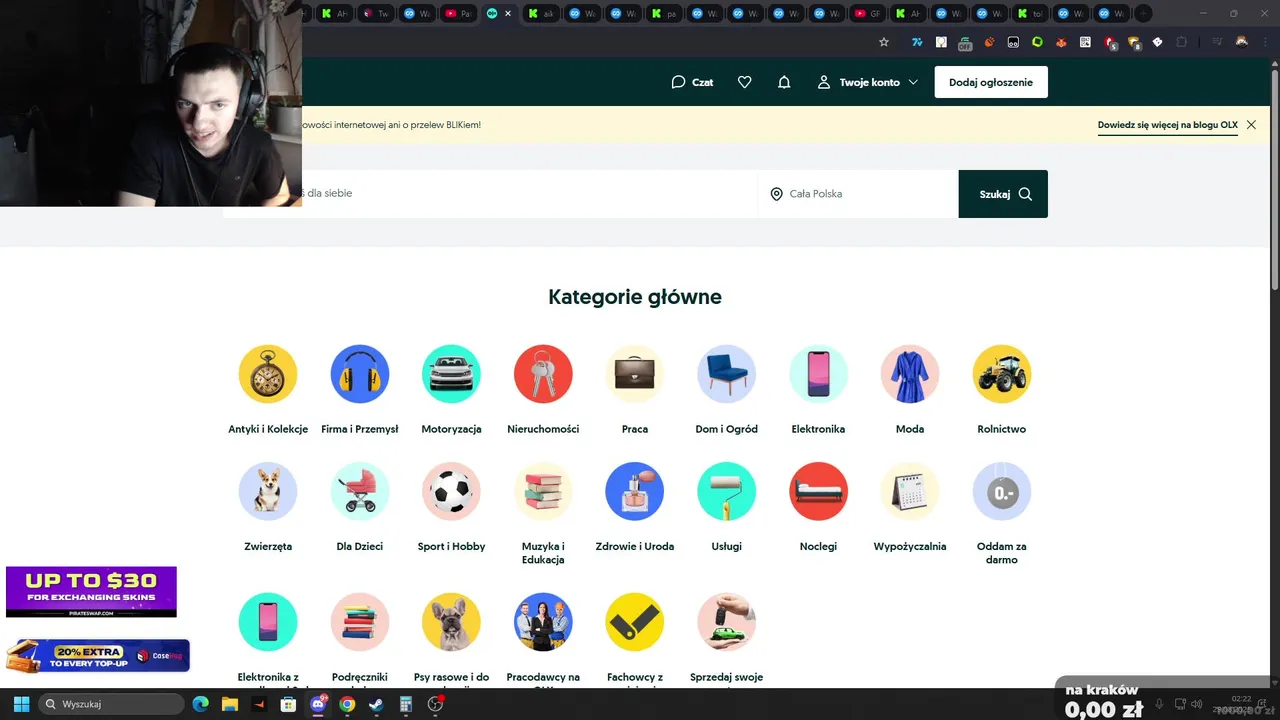This screenshot has width=1280, height=720.
Task: Open Discord from the taskbar
Action: (x=318, y=704)
